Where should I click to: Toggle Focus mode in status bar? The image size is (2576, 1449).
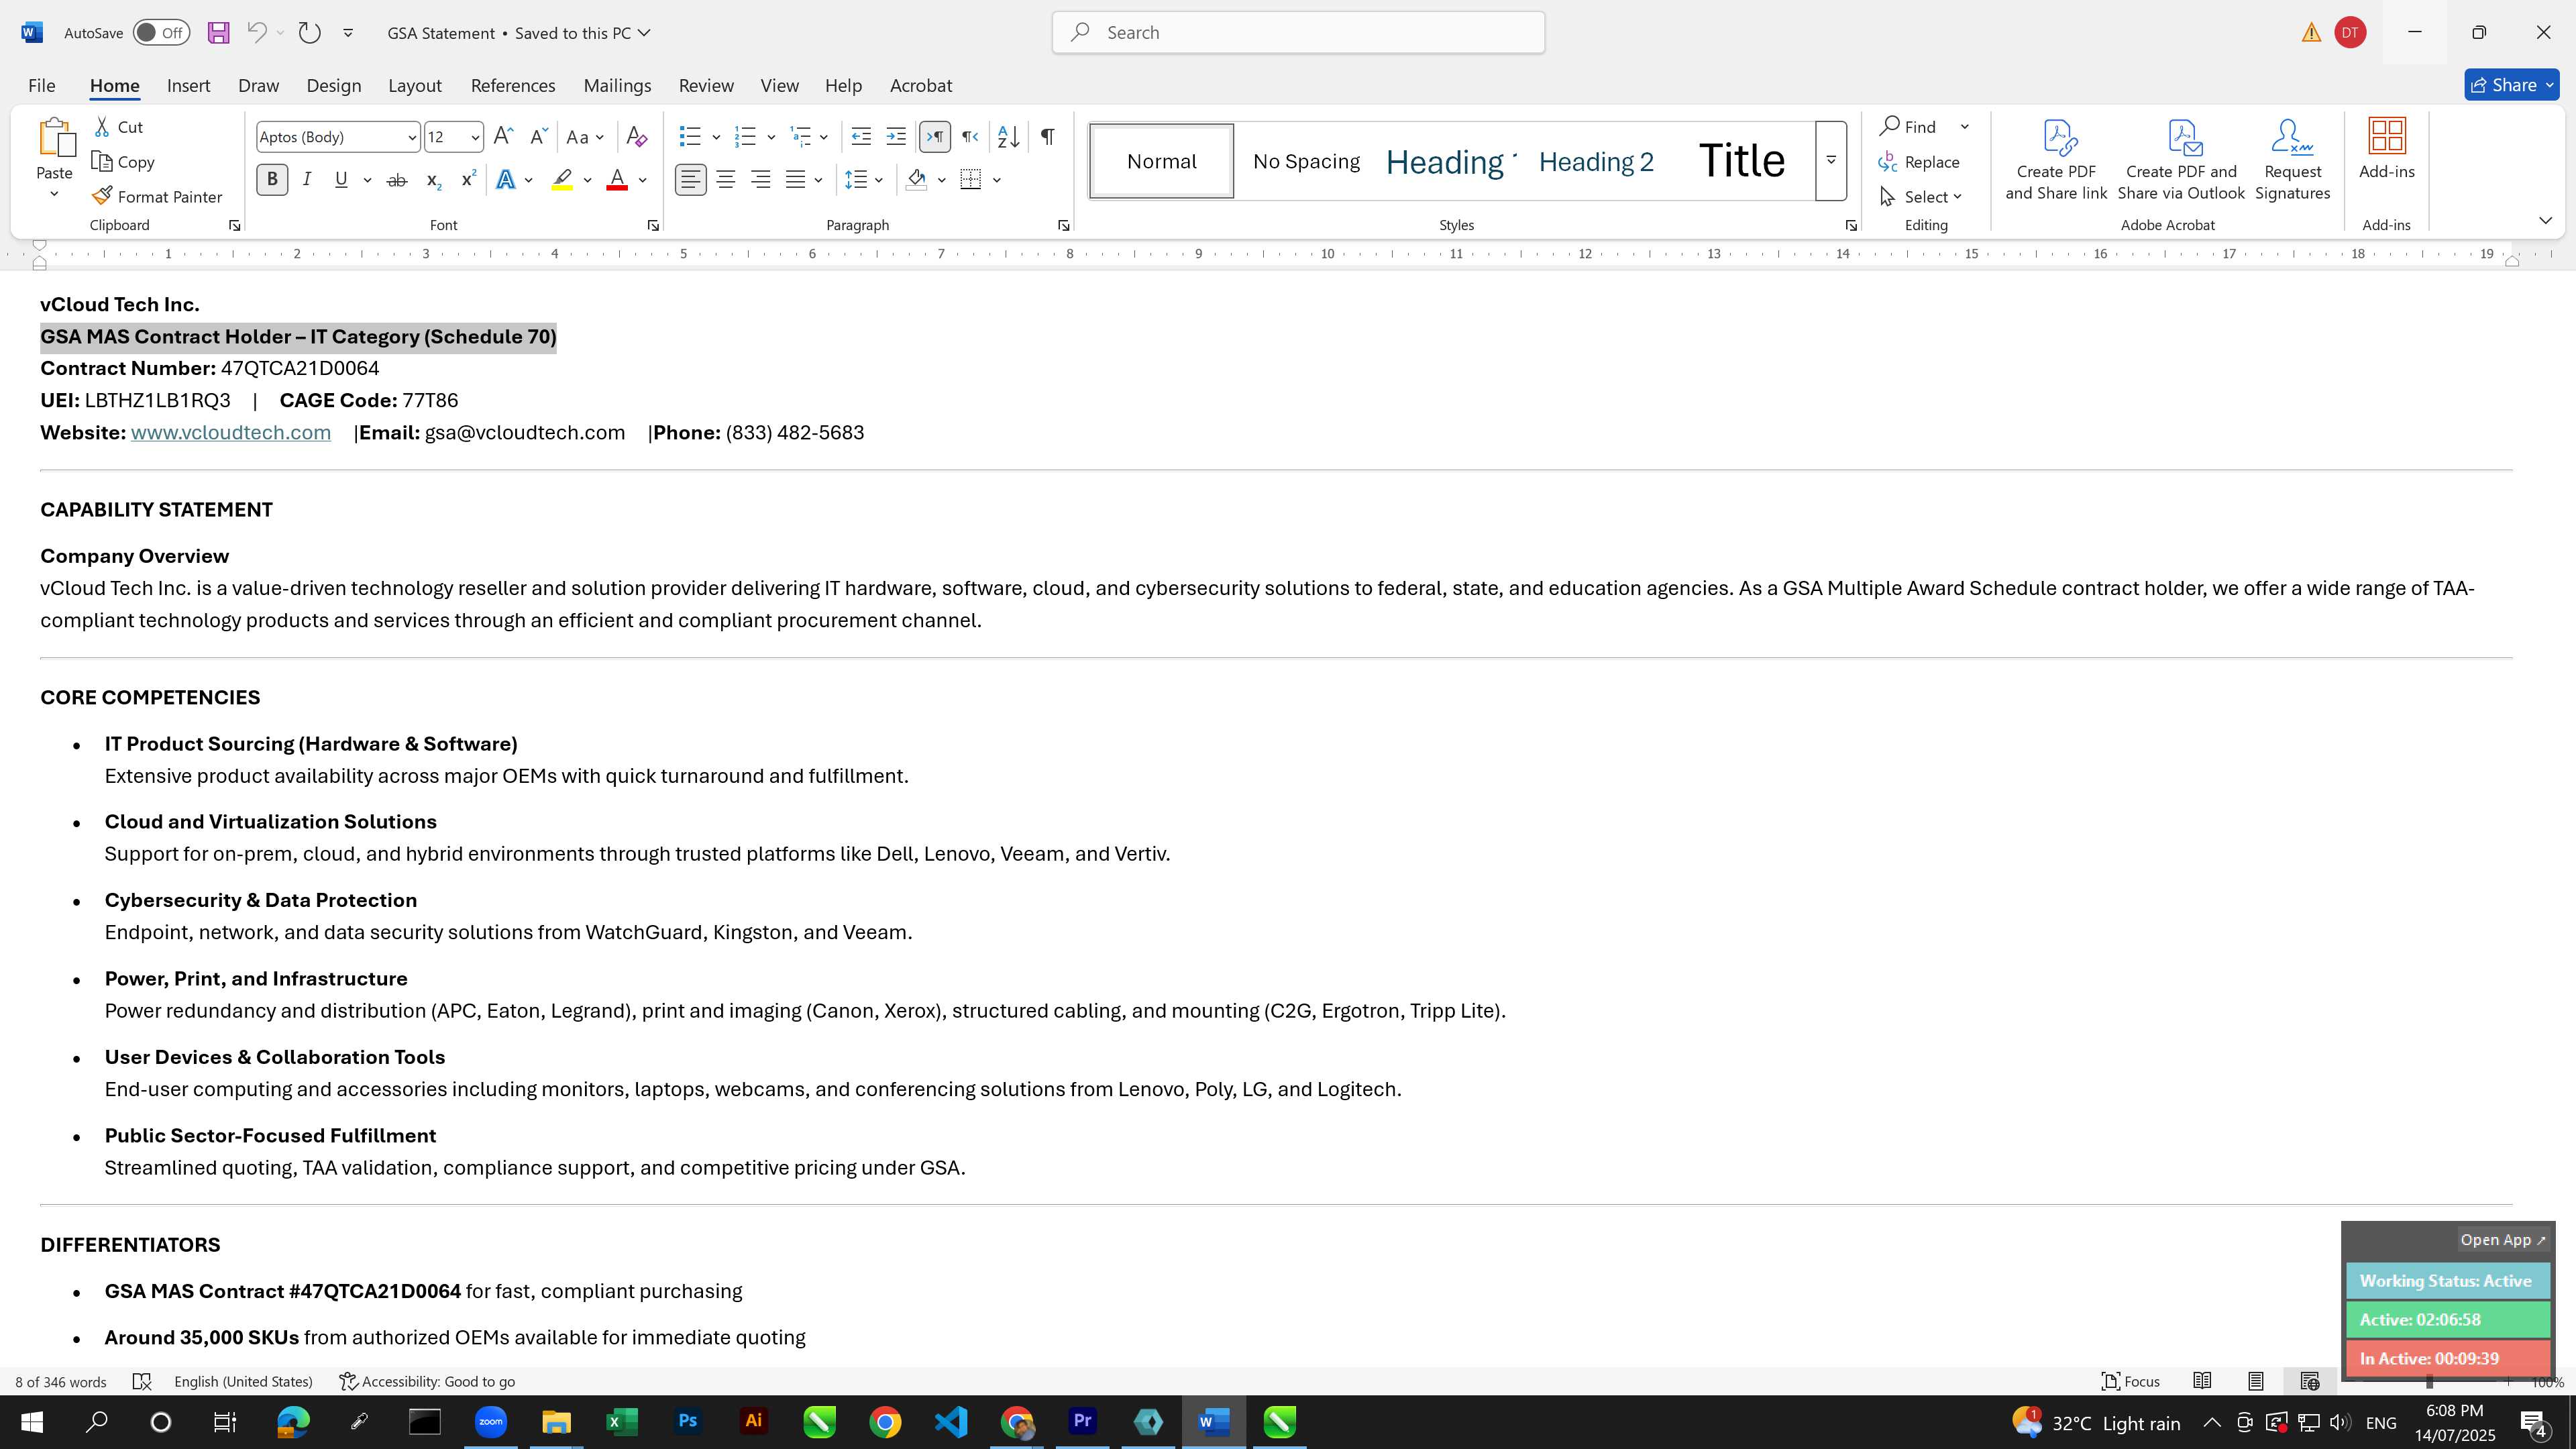coord(2130,1381)
